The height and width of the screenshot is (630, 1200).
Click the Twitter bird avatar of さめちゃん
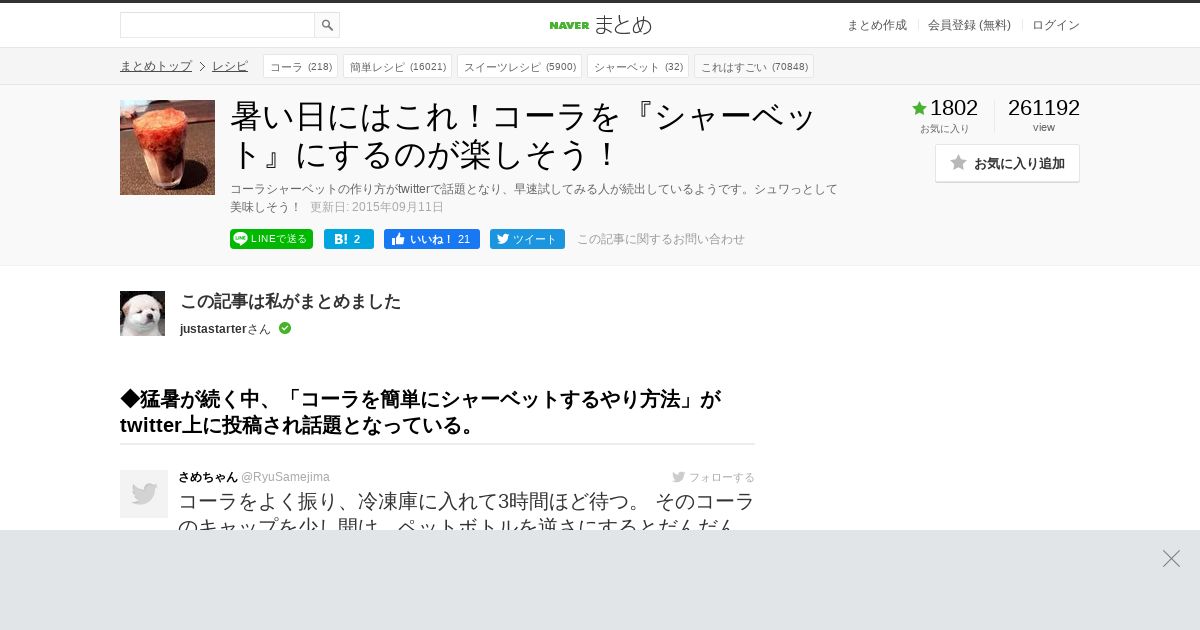coord(144,494)
